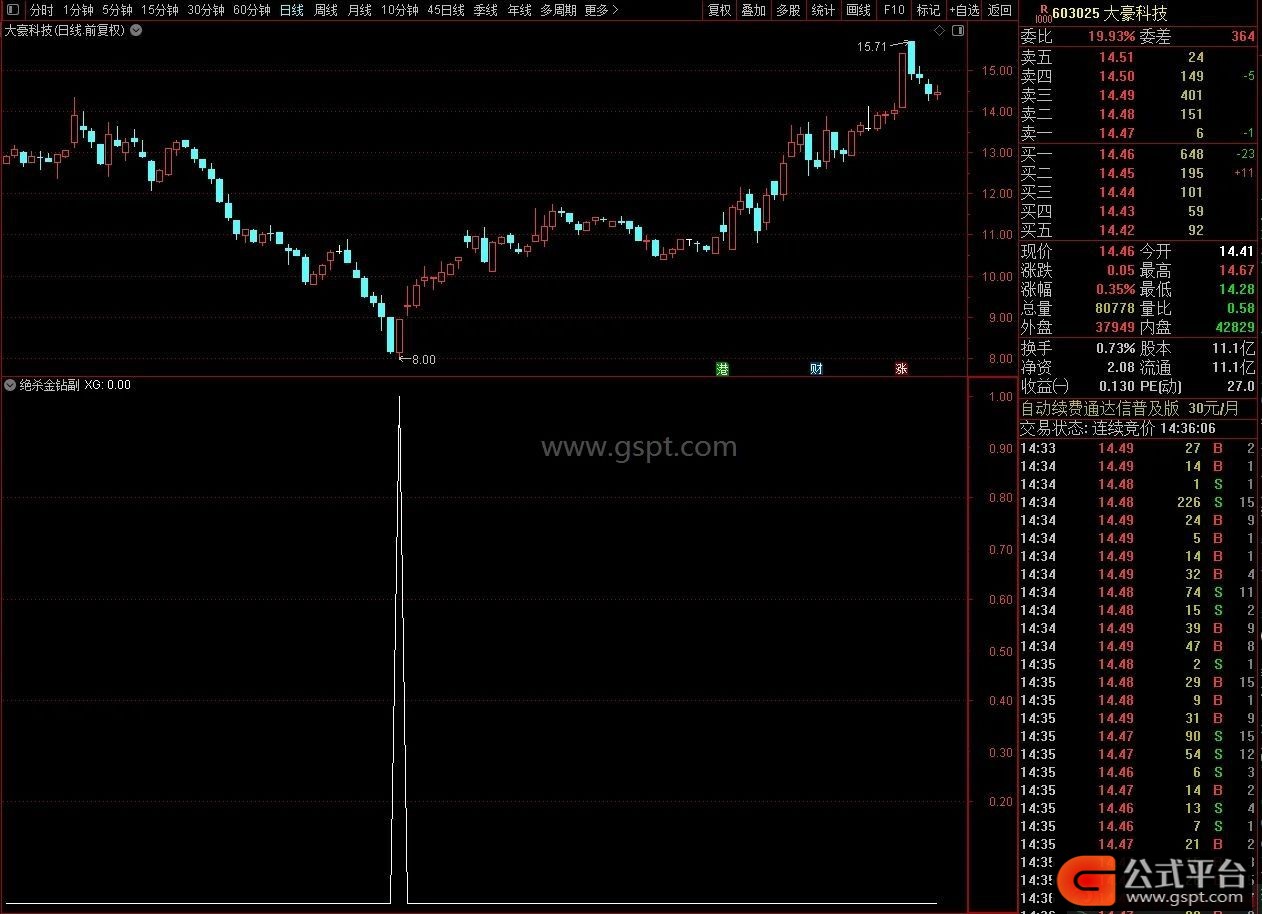Click the 卖五 14.51 order row
The width and height of the screenshot is (1262, 914).
1138,58
